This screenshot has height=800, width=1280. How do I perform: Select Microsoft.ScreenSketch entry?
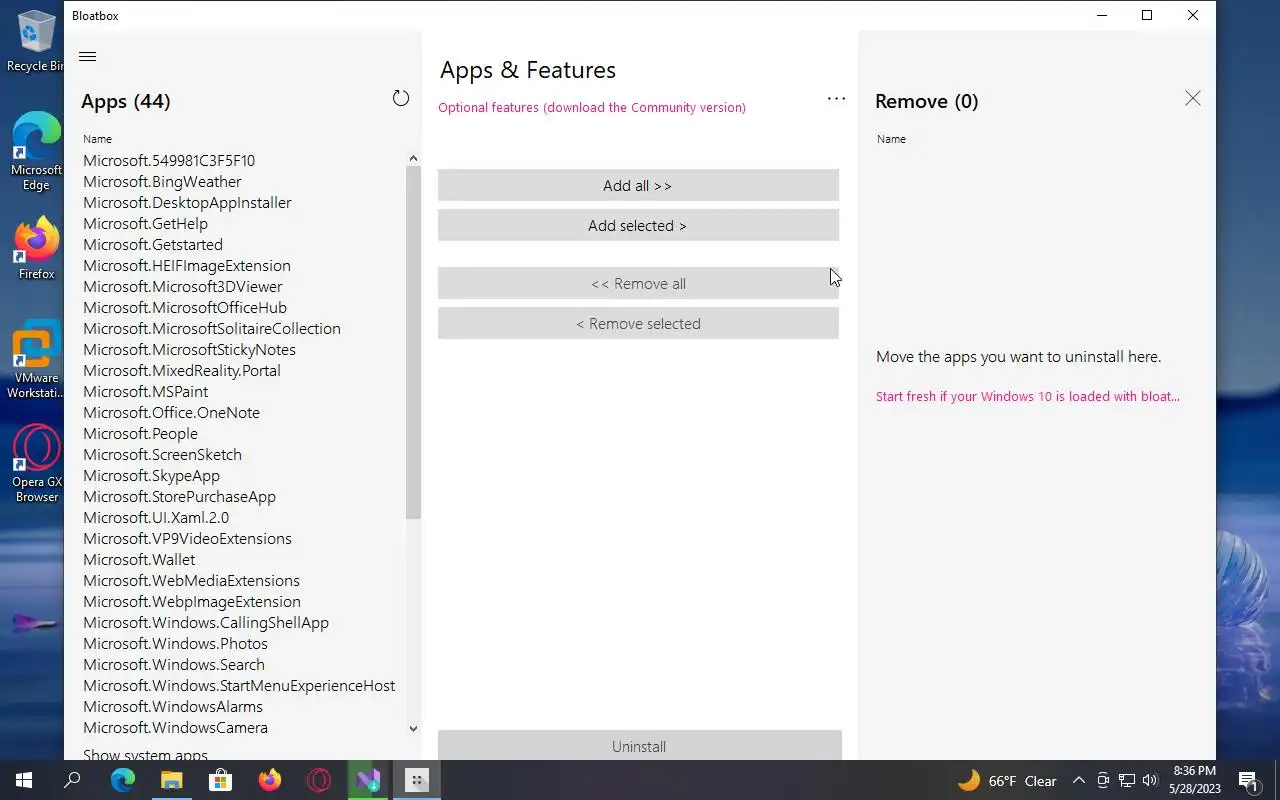click(162, 454)
